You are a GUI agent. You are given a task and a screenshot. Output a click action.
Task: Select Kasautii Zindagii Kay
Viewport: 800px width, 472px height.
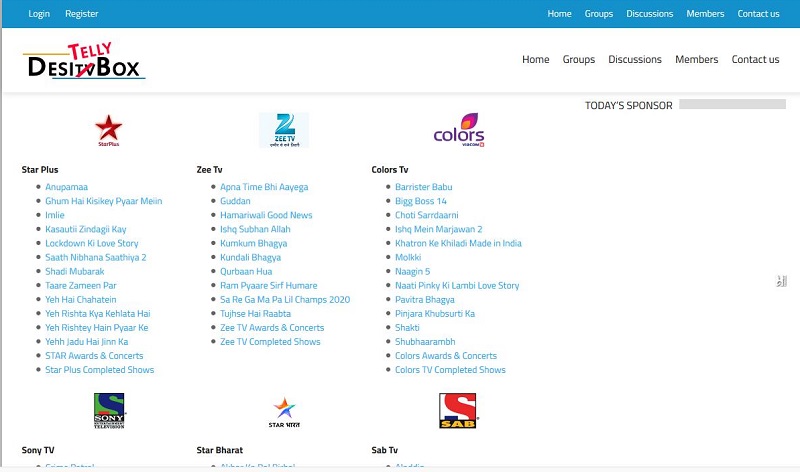[x=86, y=229]
